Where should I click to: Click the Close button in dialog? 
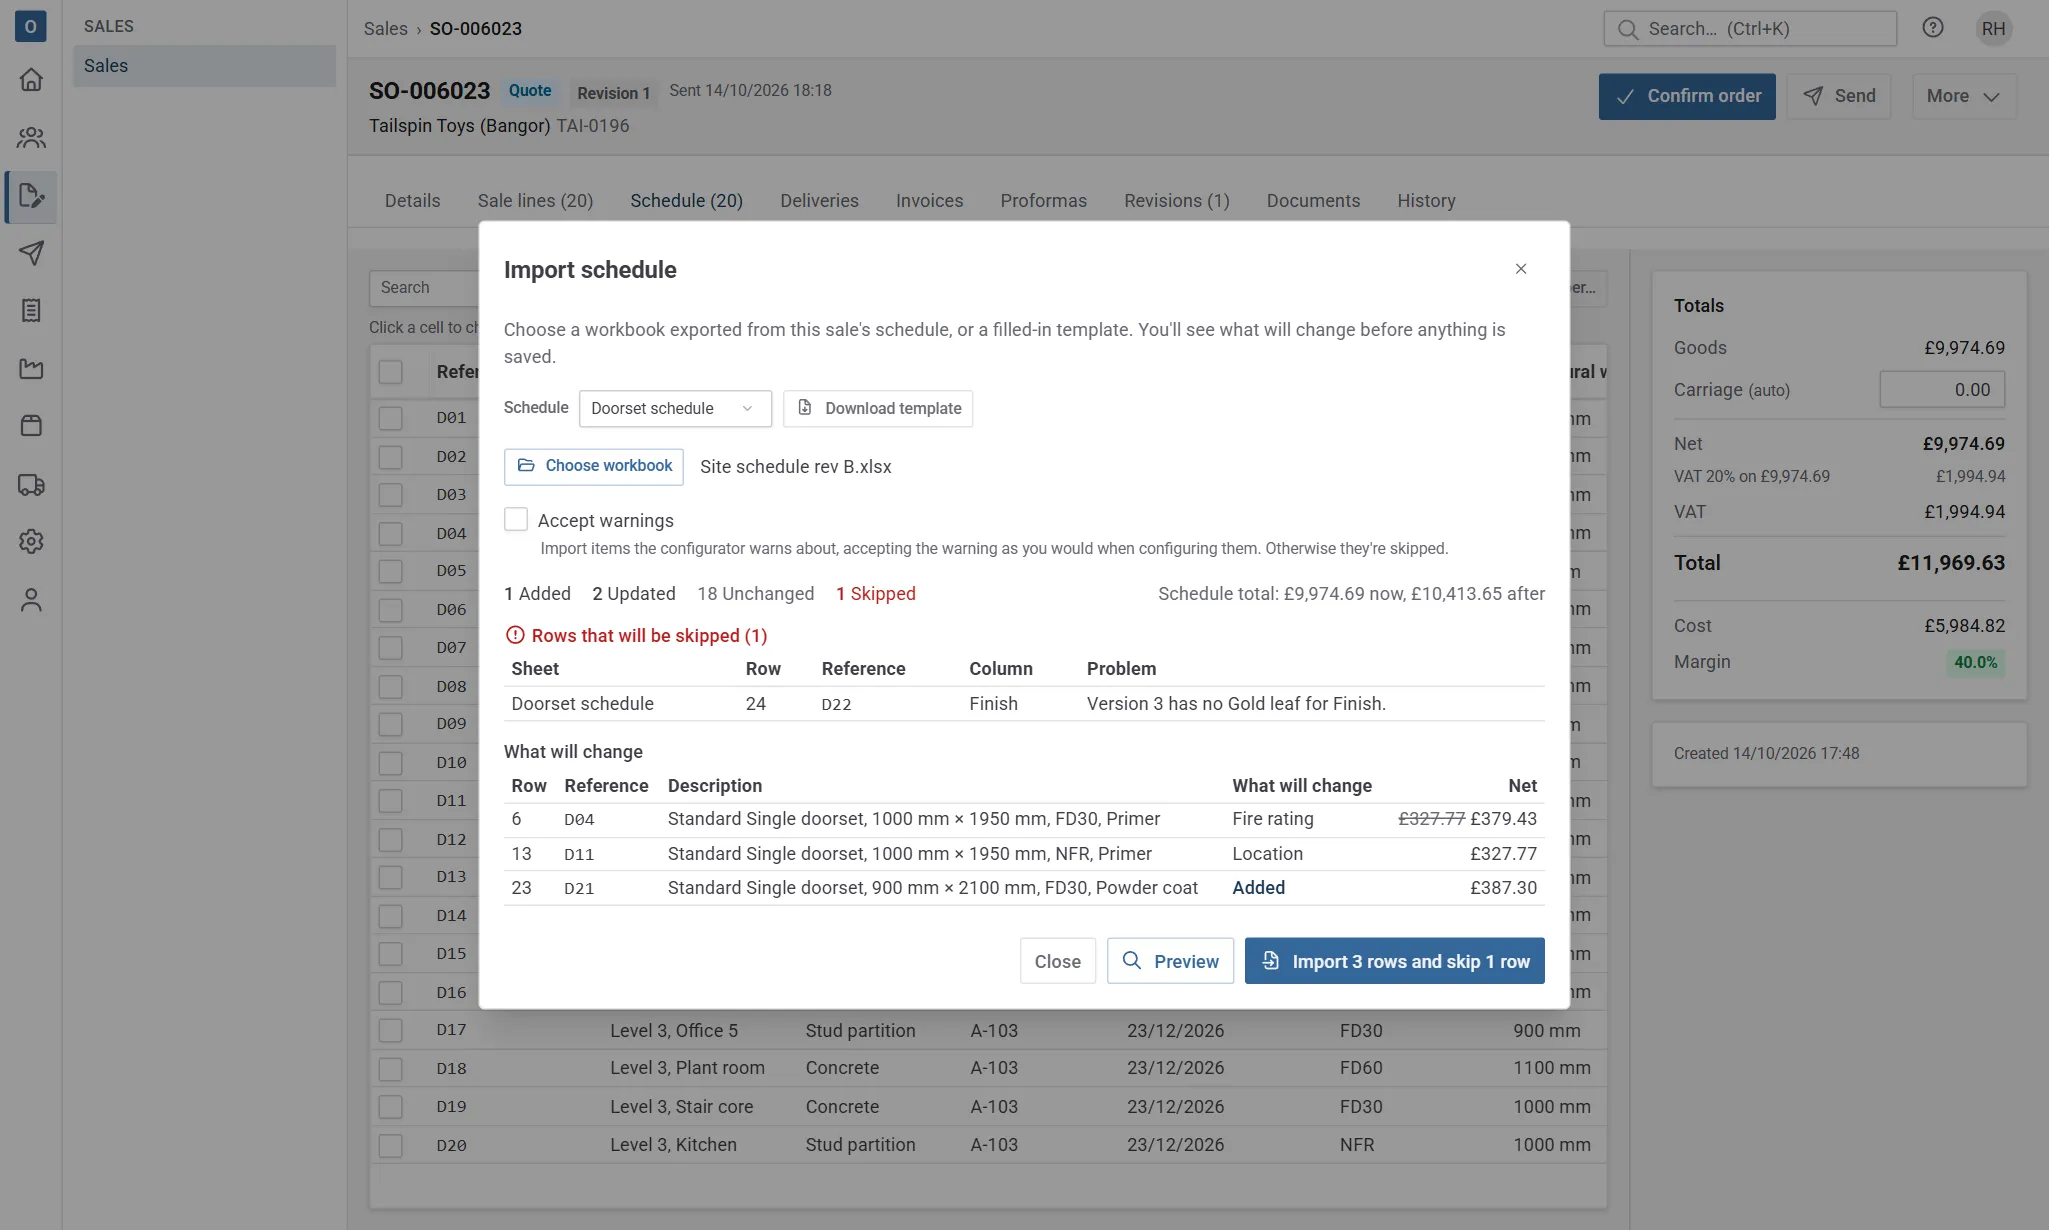[1057, 961]
